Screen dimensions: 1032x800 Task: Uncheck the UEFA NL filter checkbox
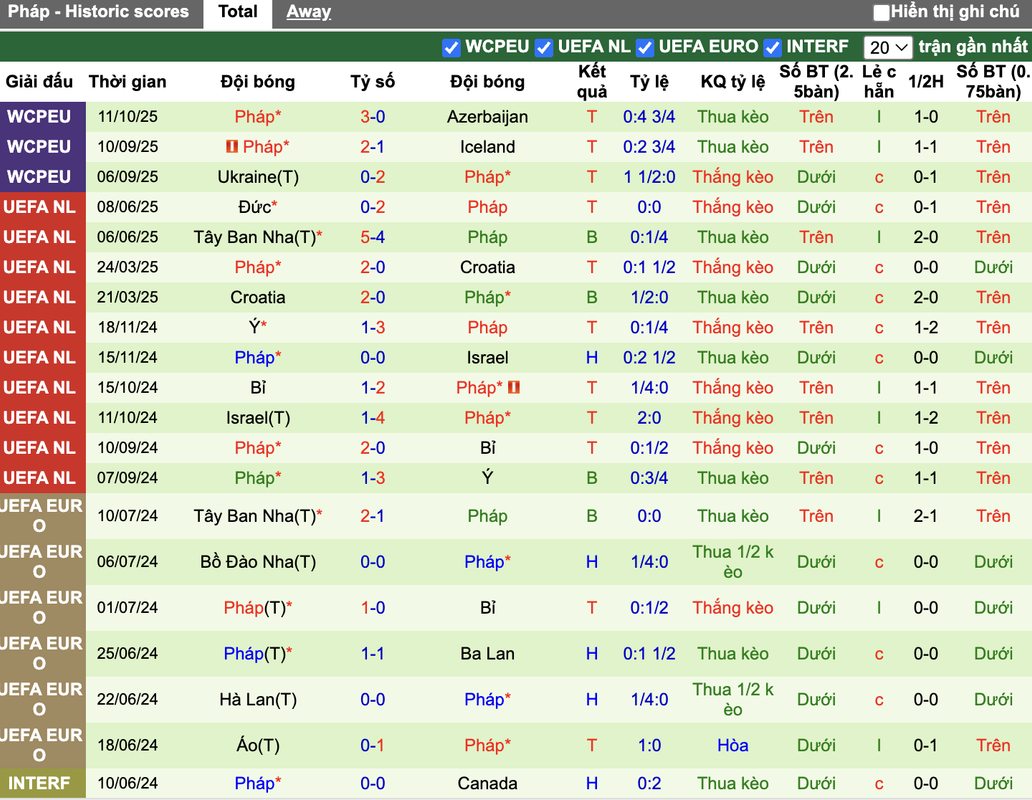pos(544,47)
